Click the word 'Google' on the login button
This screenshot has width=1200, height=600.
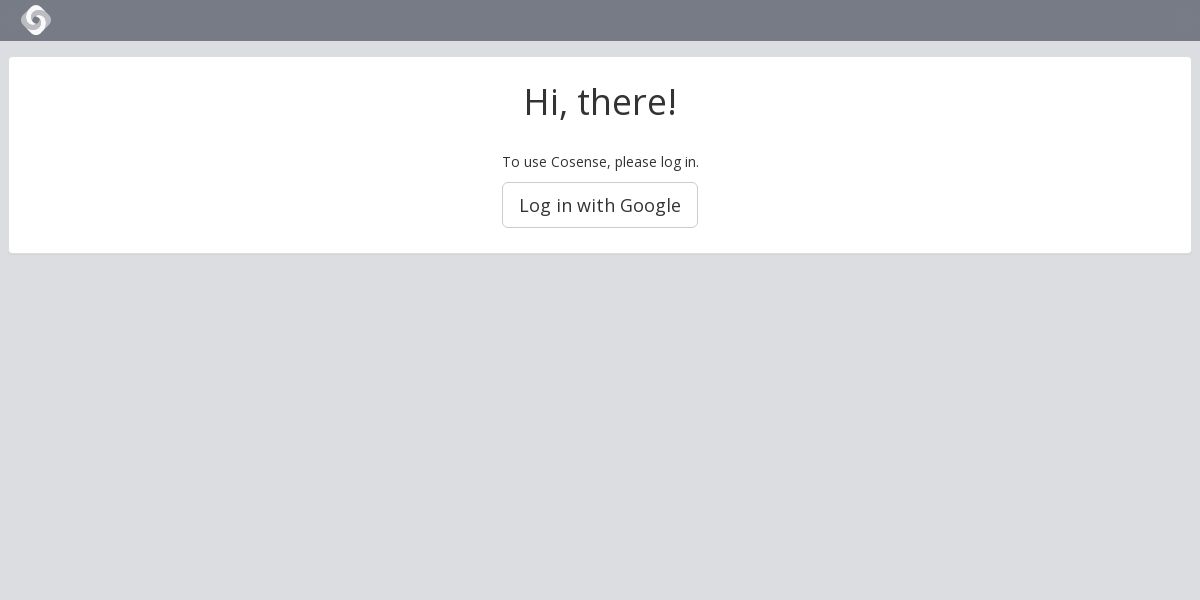pyautogui.click(x=650, y=206)
